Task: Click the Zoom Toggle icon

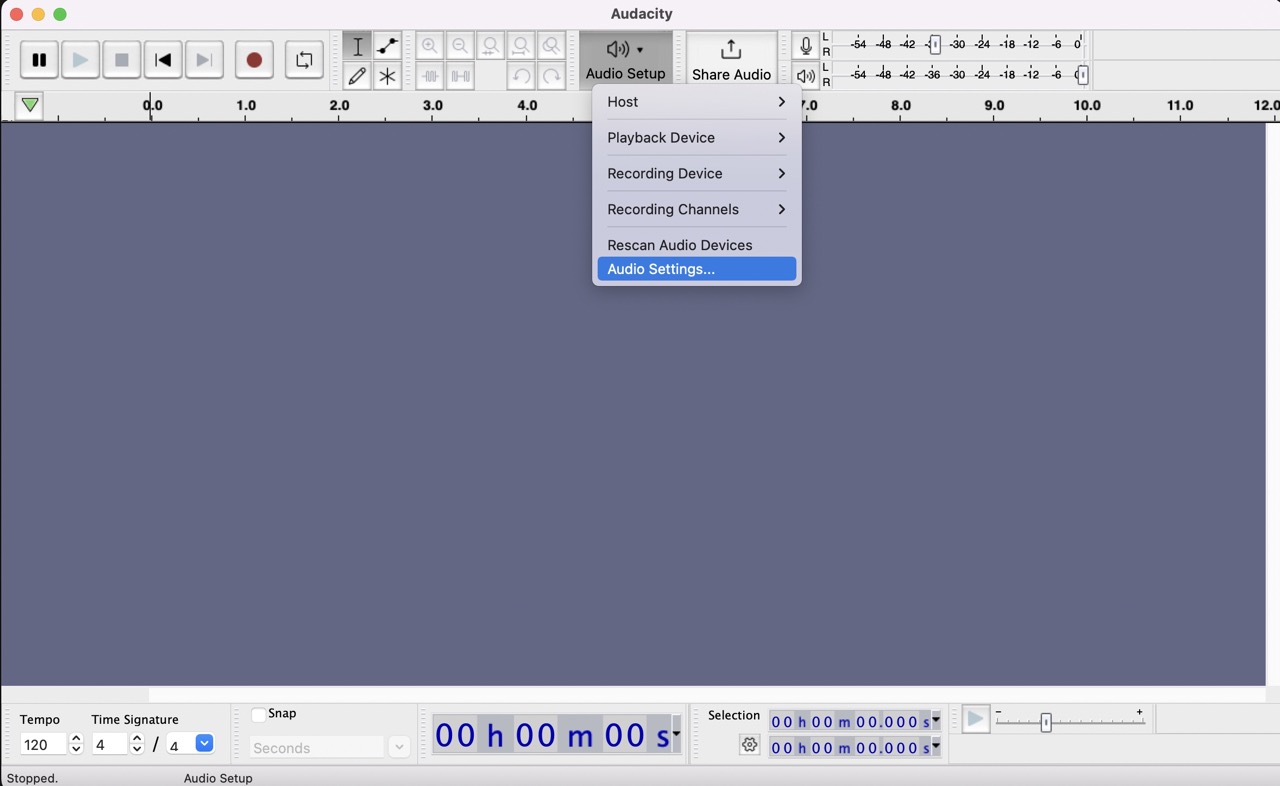Action: point(551,46)
